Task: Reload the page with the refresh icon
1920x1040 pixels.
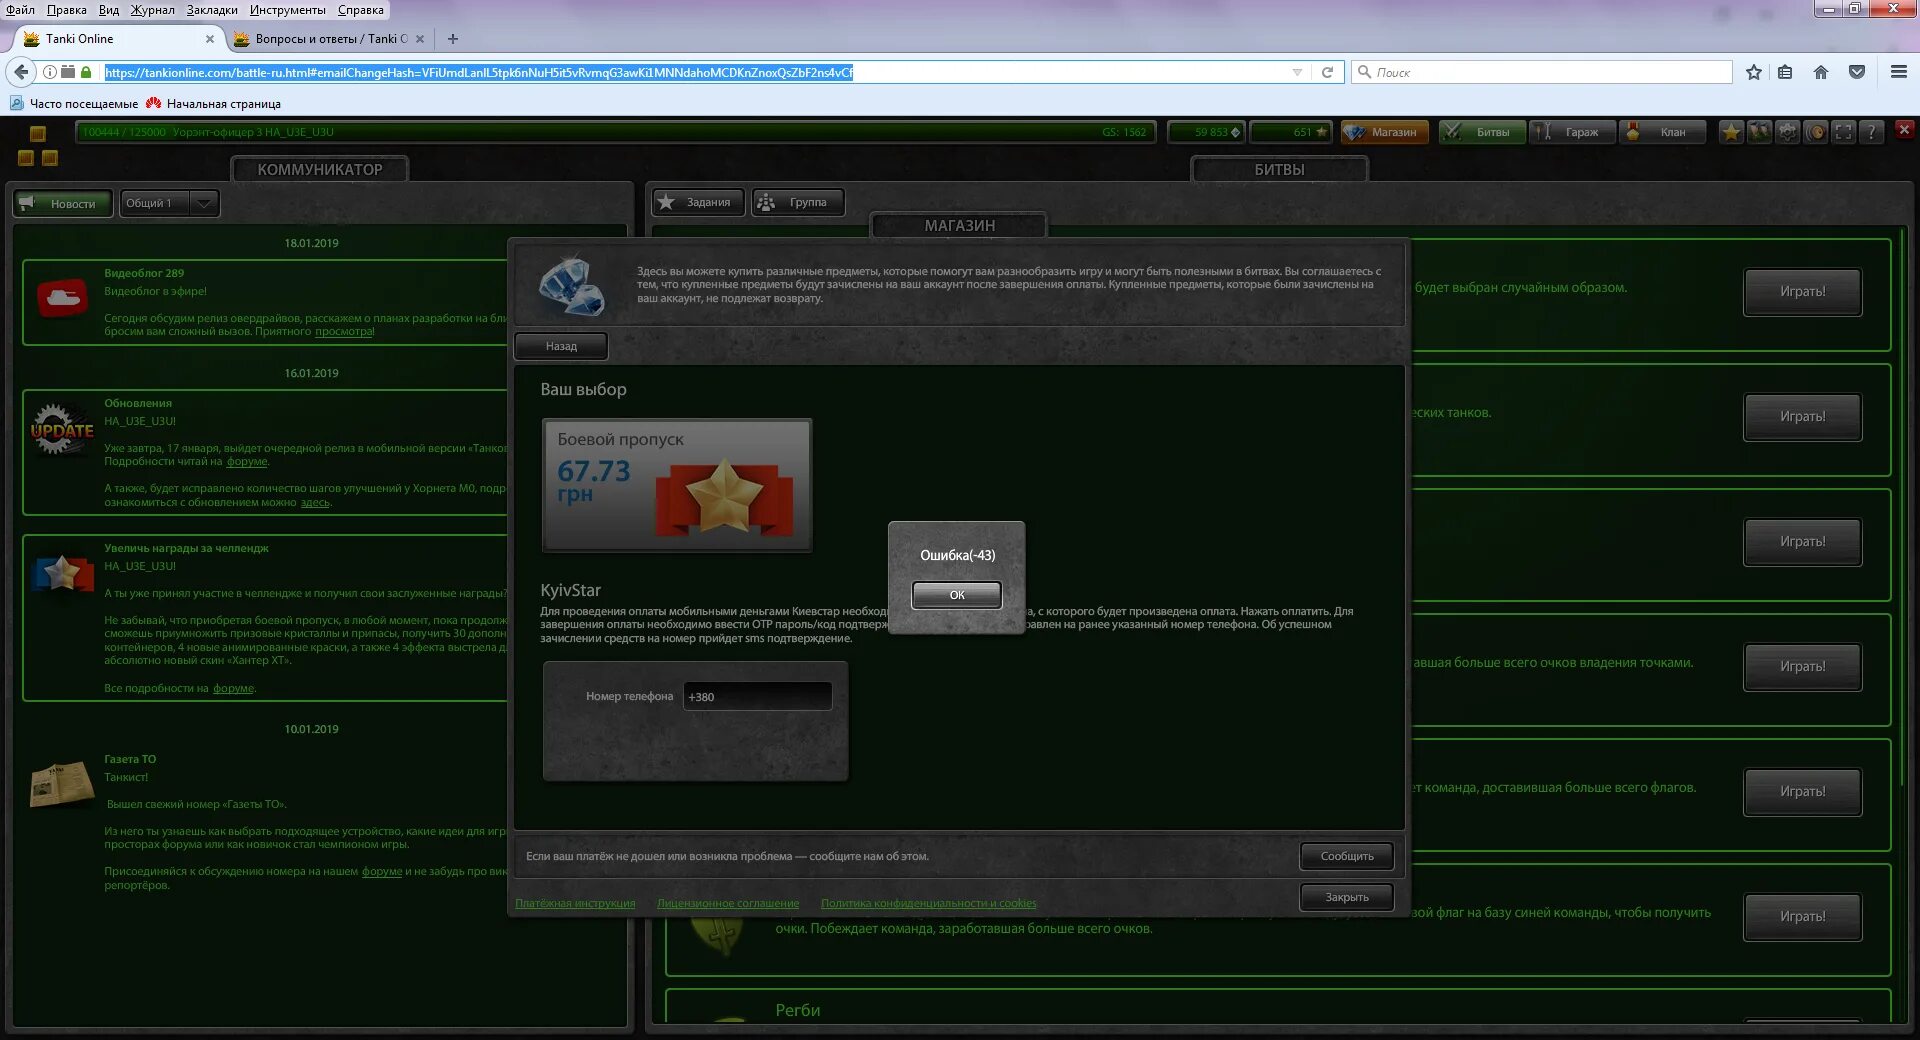Action: 1327,72
